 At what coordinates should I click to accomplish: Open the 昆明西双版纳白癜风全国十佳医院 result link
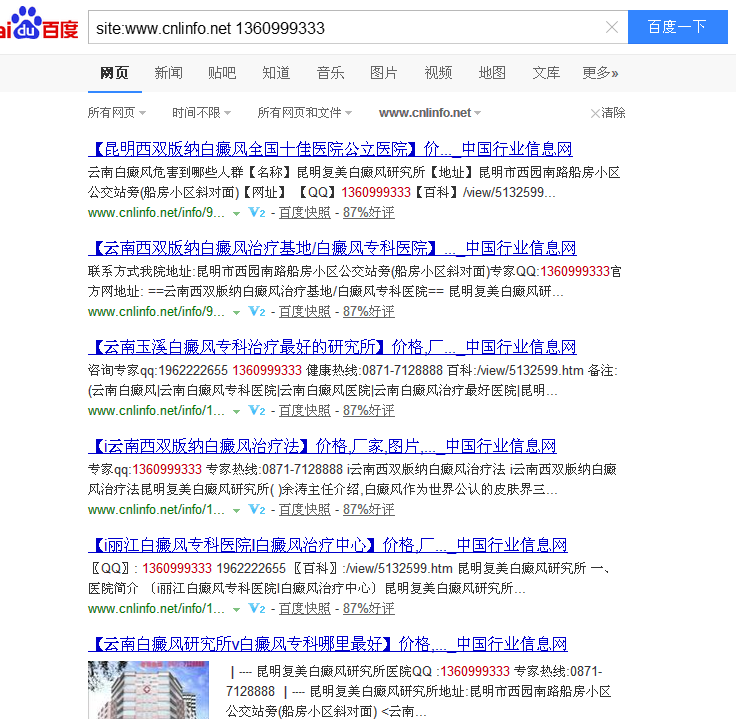330,150
